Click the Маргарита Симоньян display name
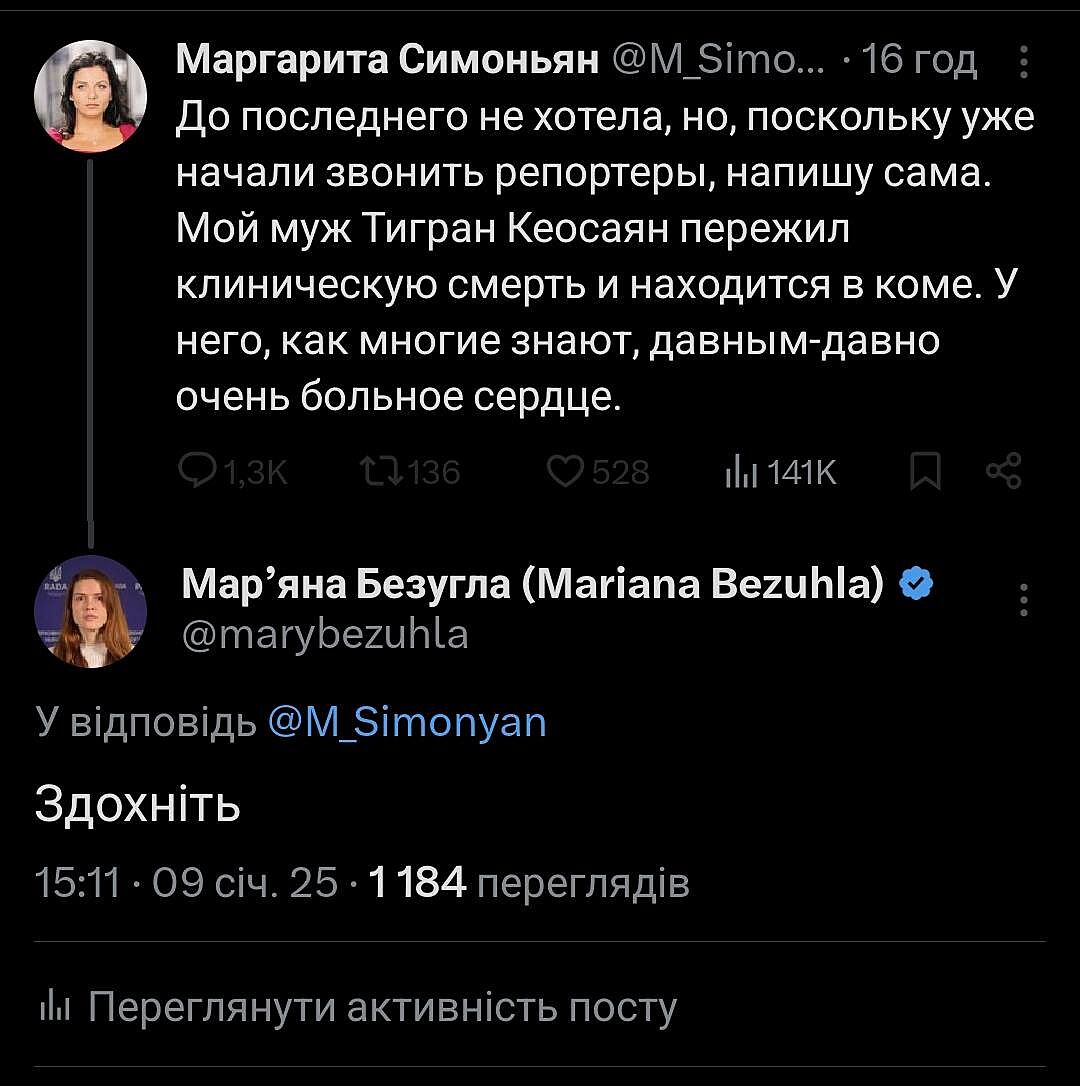Screen dimensions: 1080x1086 coord(386,62)
